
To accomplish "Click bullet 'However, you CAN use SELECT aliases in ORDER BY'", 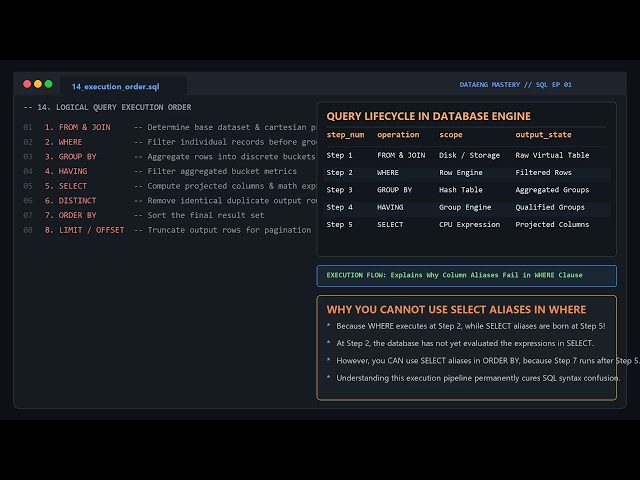I will [x=488, y=361].
